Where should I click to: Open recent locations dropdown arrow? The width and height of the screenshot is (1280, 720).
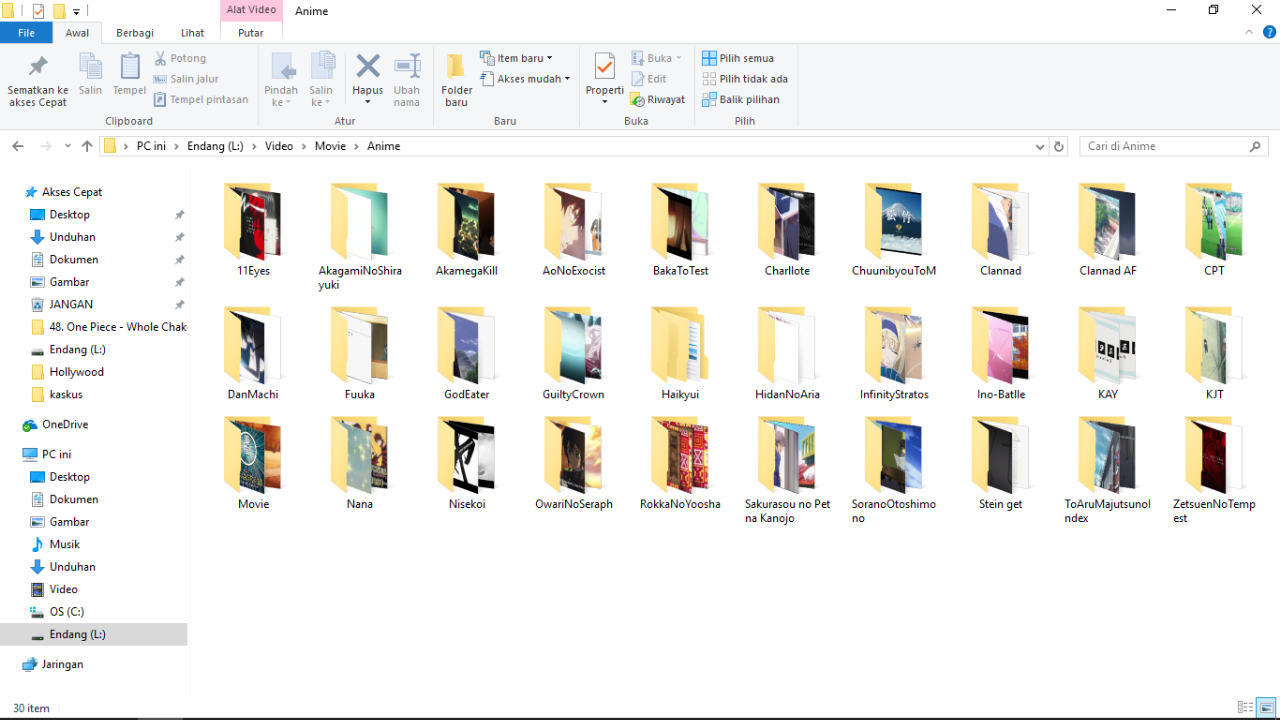tap(68, 146)
